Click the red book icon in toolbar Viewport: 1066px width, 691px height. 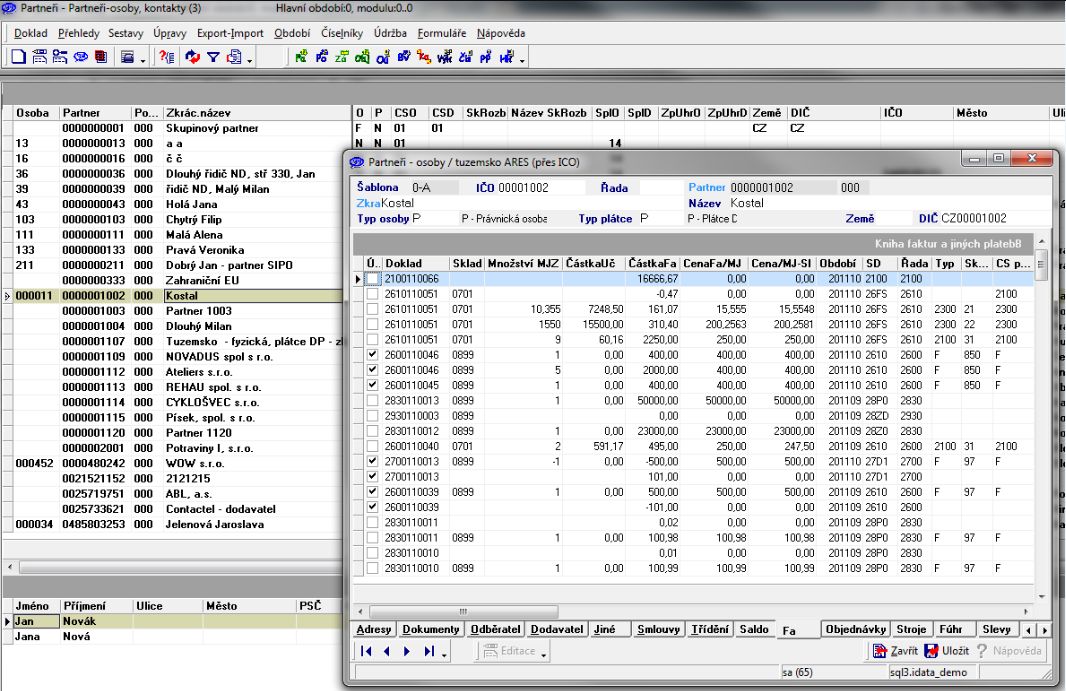(x=101, y=59)
